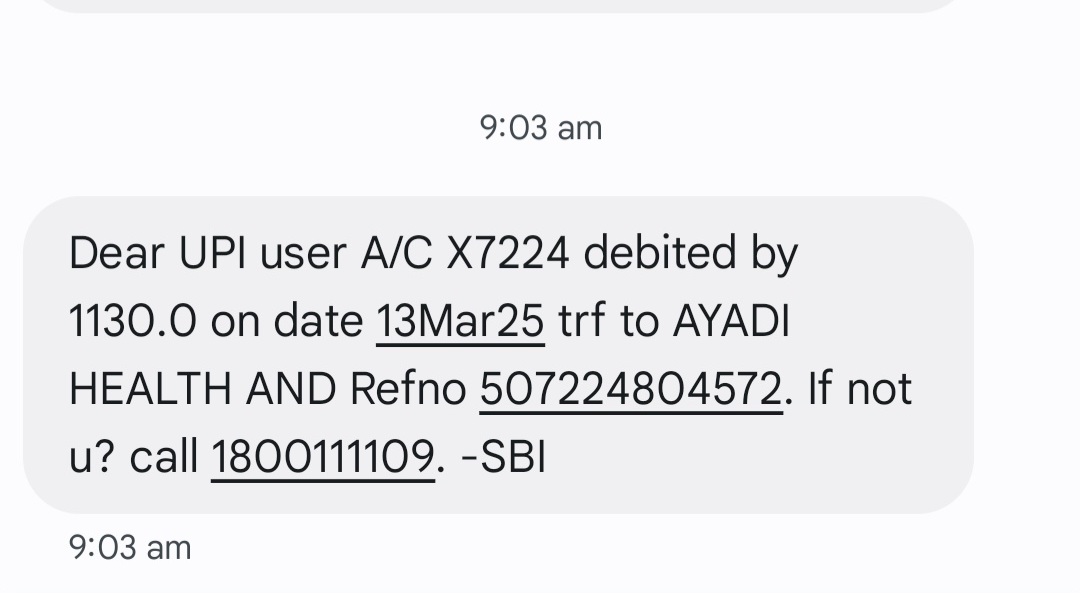Open the reference number 507224804572 link

coord(630,389)
